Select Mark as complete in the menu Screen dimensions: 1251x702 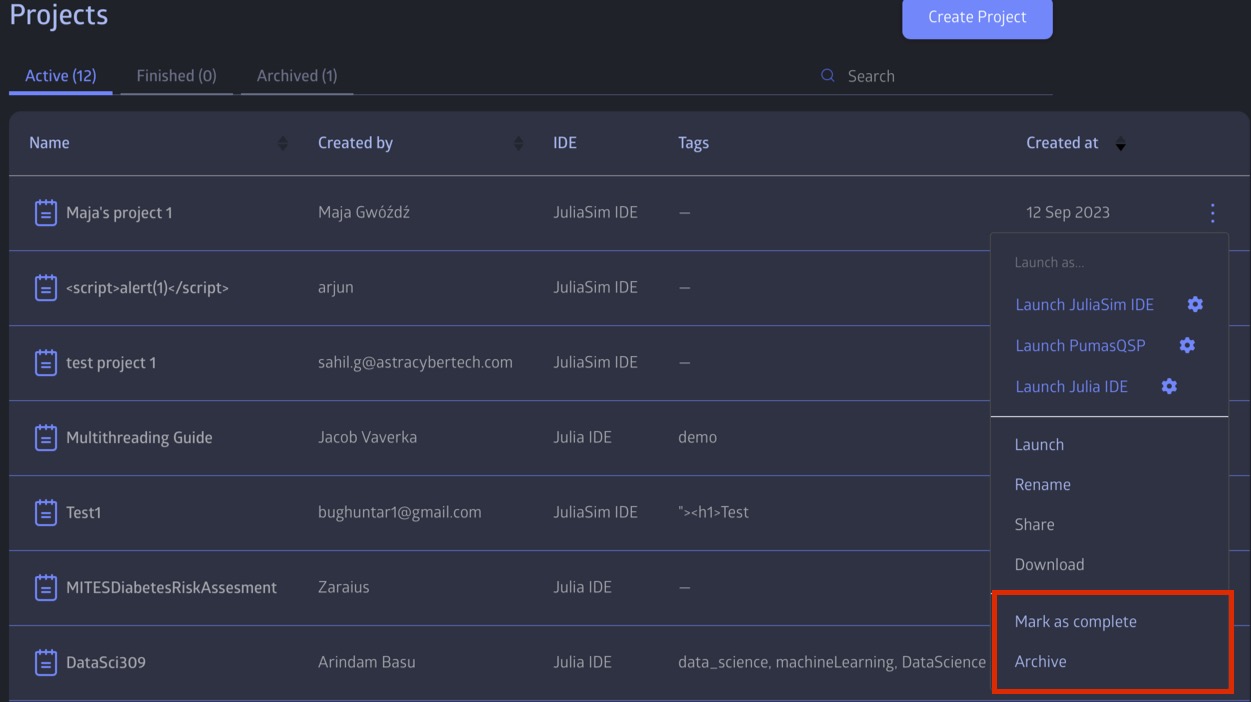coord(1075,622)
